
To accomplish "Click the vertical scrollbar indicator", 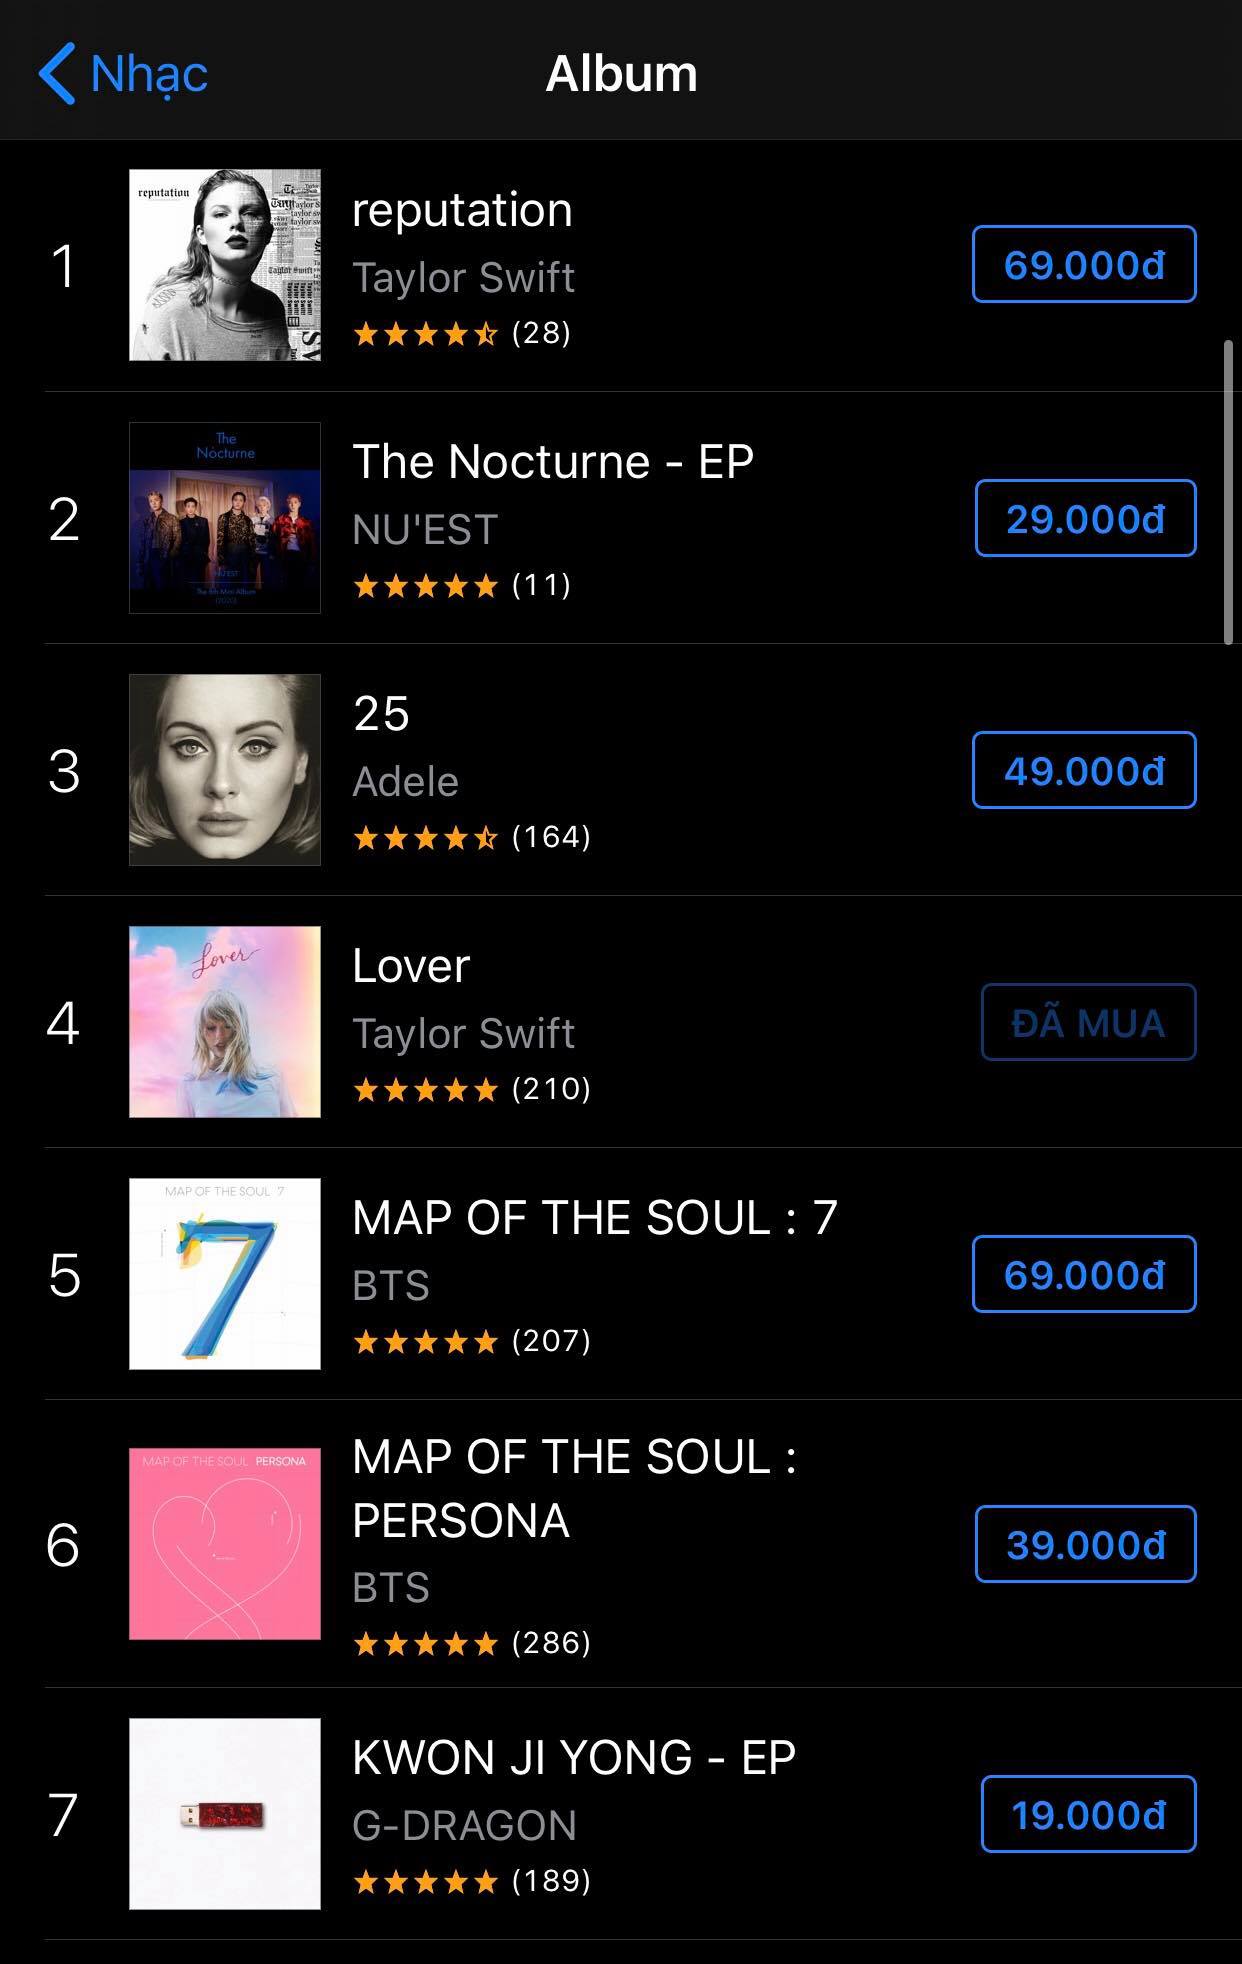I will (1229, 492).
